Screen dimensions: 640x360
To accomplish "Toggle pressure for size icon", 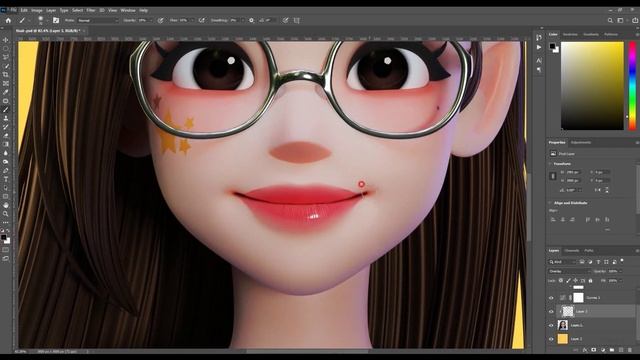I will click(286, 20).
